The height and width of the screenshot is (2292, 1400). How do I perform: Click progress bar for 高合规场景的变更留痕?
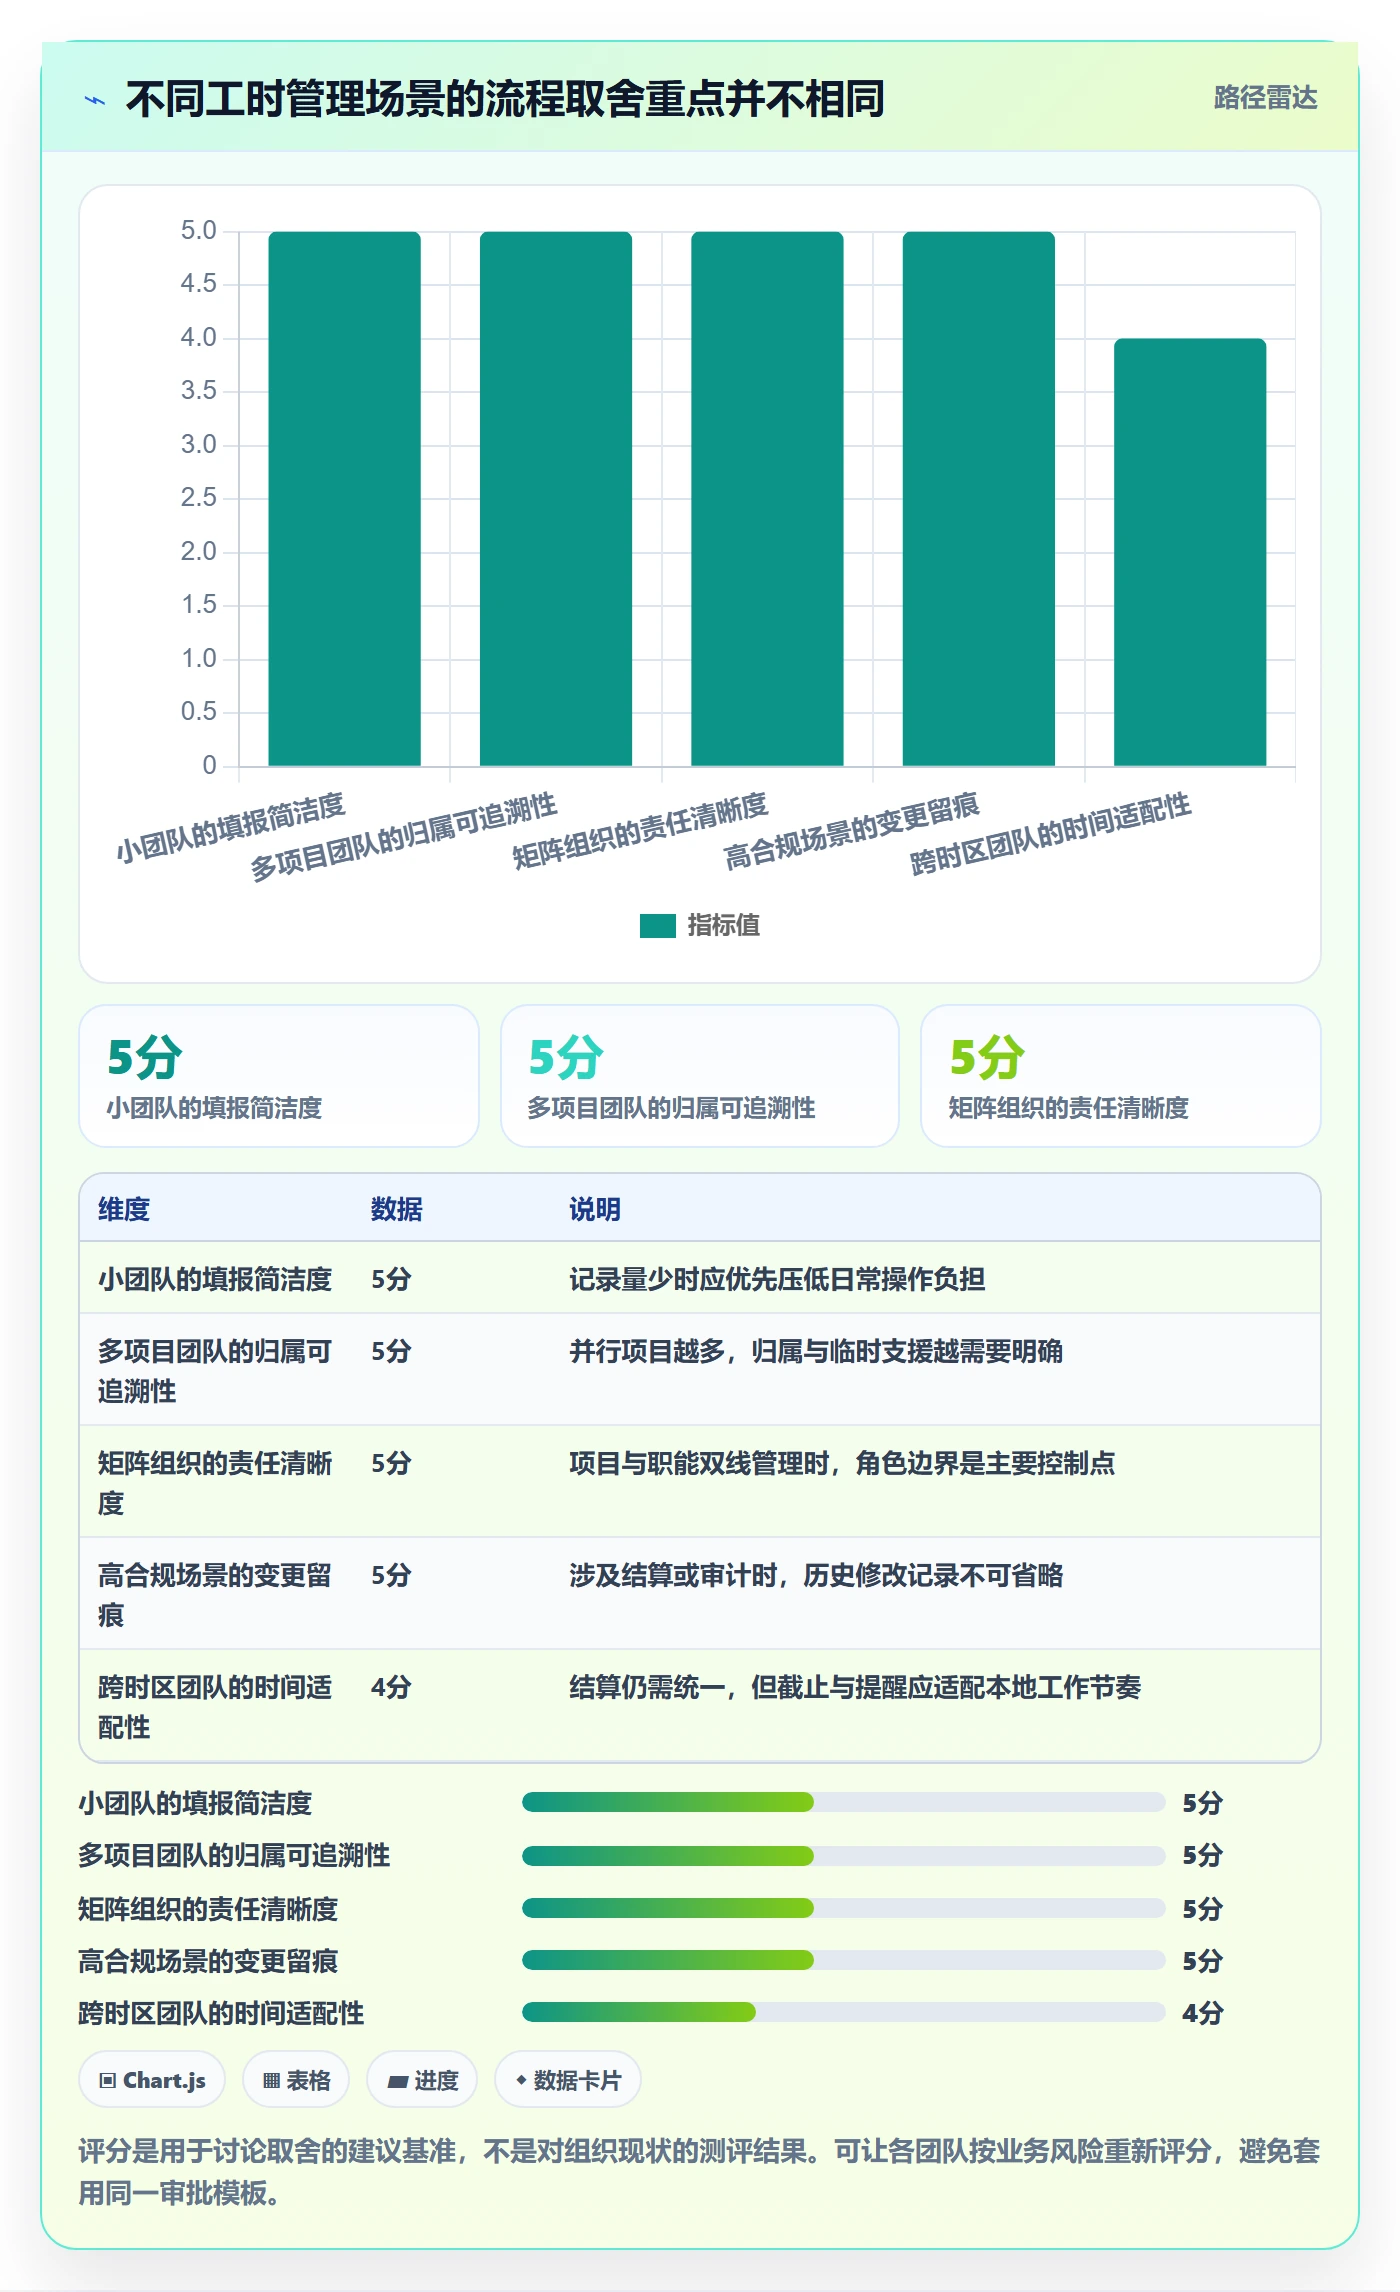pyautogui.click(x=843, y=1960)
